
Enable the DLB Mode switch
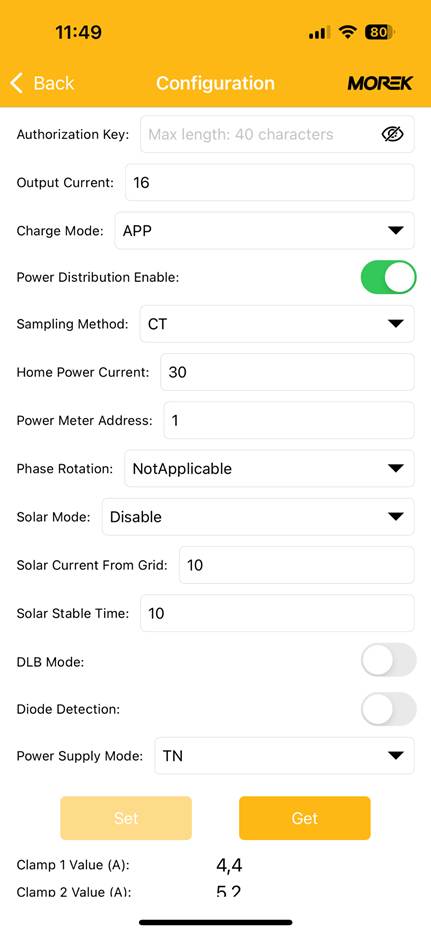click(388, 660)
